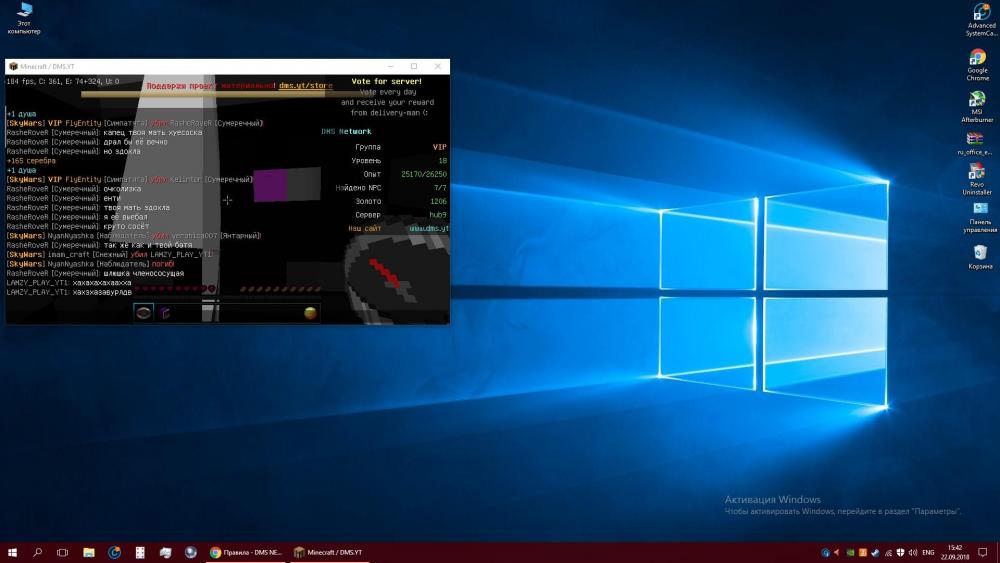Click the 25170/26250 experience value

[423, 174]
